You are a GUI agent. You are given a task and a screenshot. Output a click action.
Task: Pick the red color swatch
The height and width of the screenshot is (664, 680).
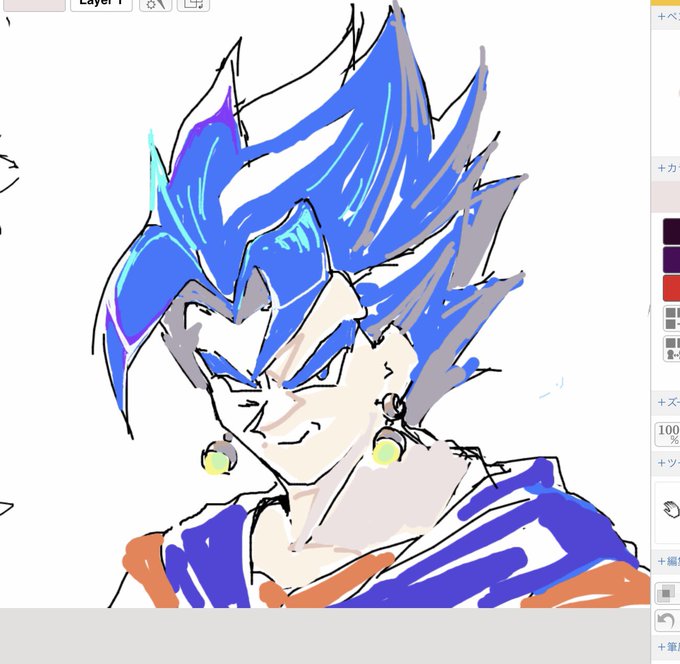671,288
